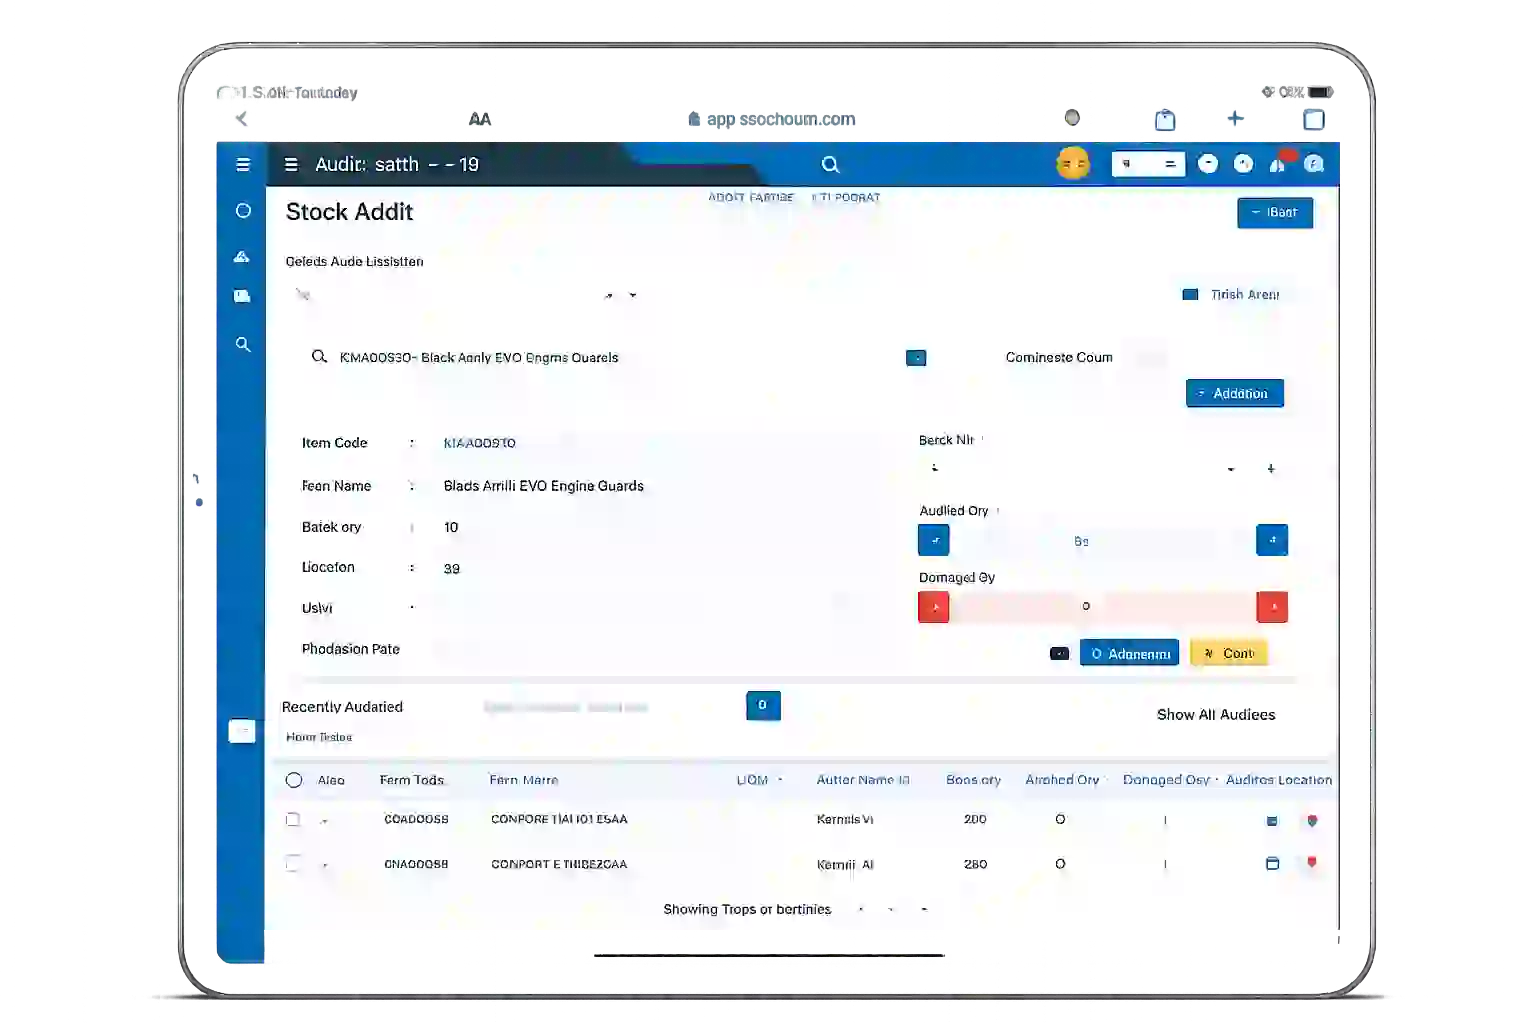Viewport: 1536px width, 1024px height.
Task: Click the Audlied Ory quantity field
Action: tap(1103, 541)
